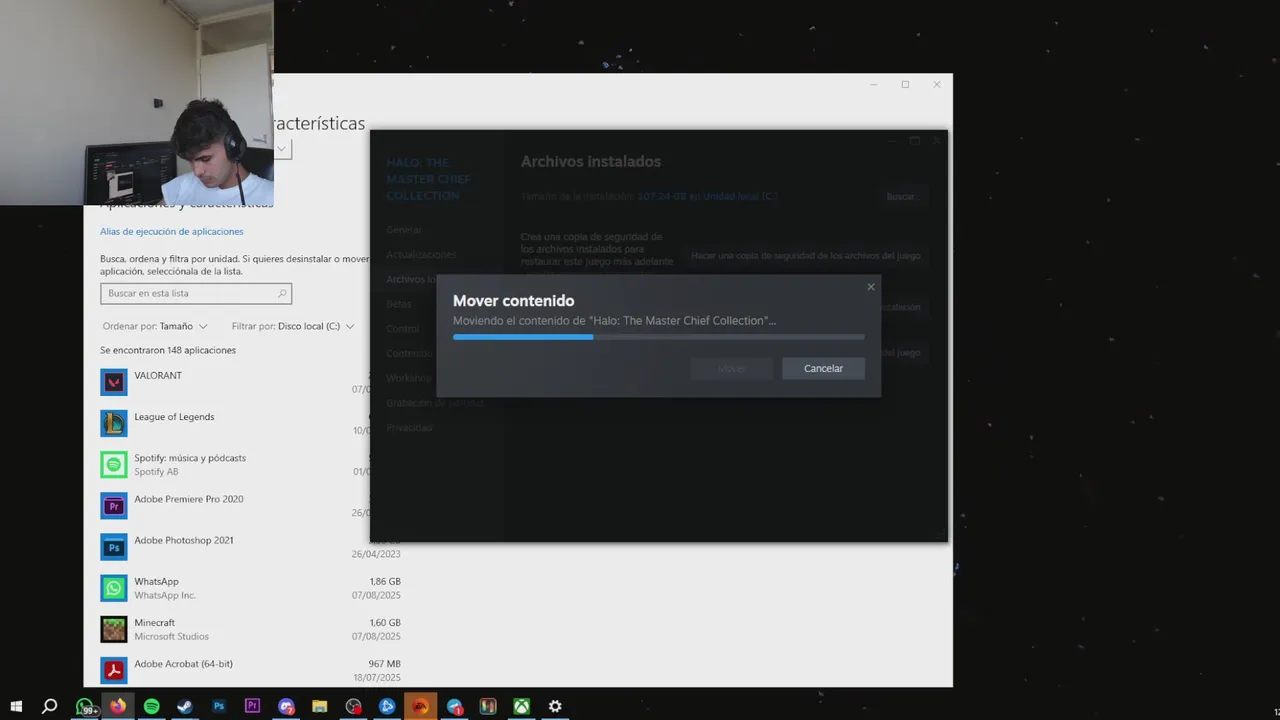The image size is (1280, 720).
Task: Click the Minecraft app icon in the list
Action: pos(114,629)
